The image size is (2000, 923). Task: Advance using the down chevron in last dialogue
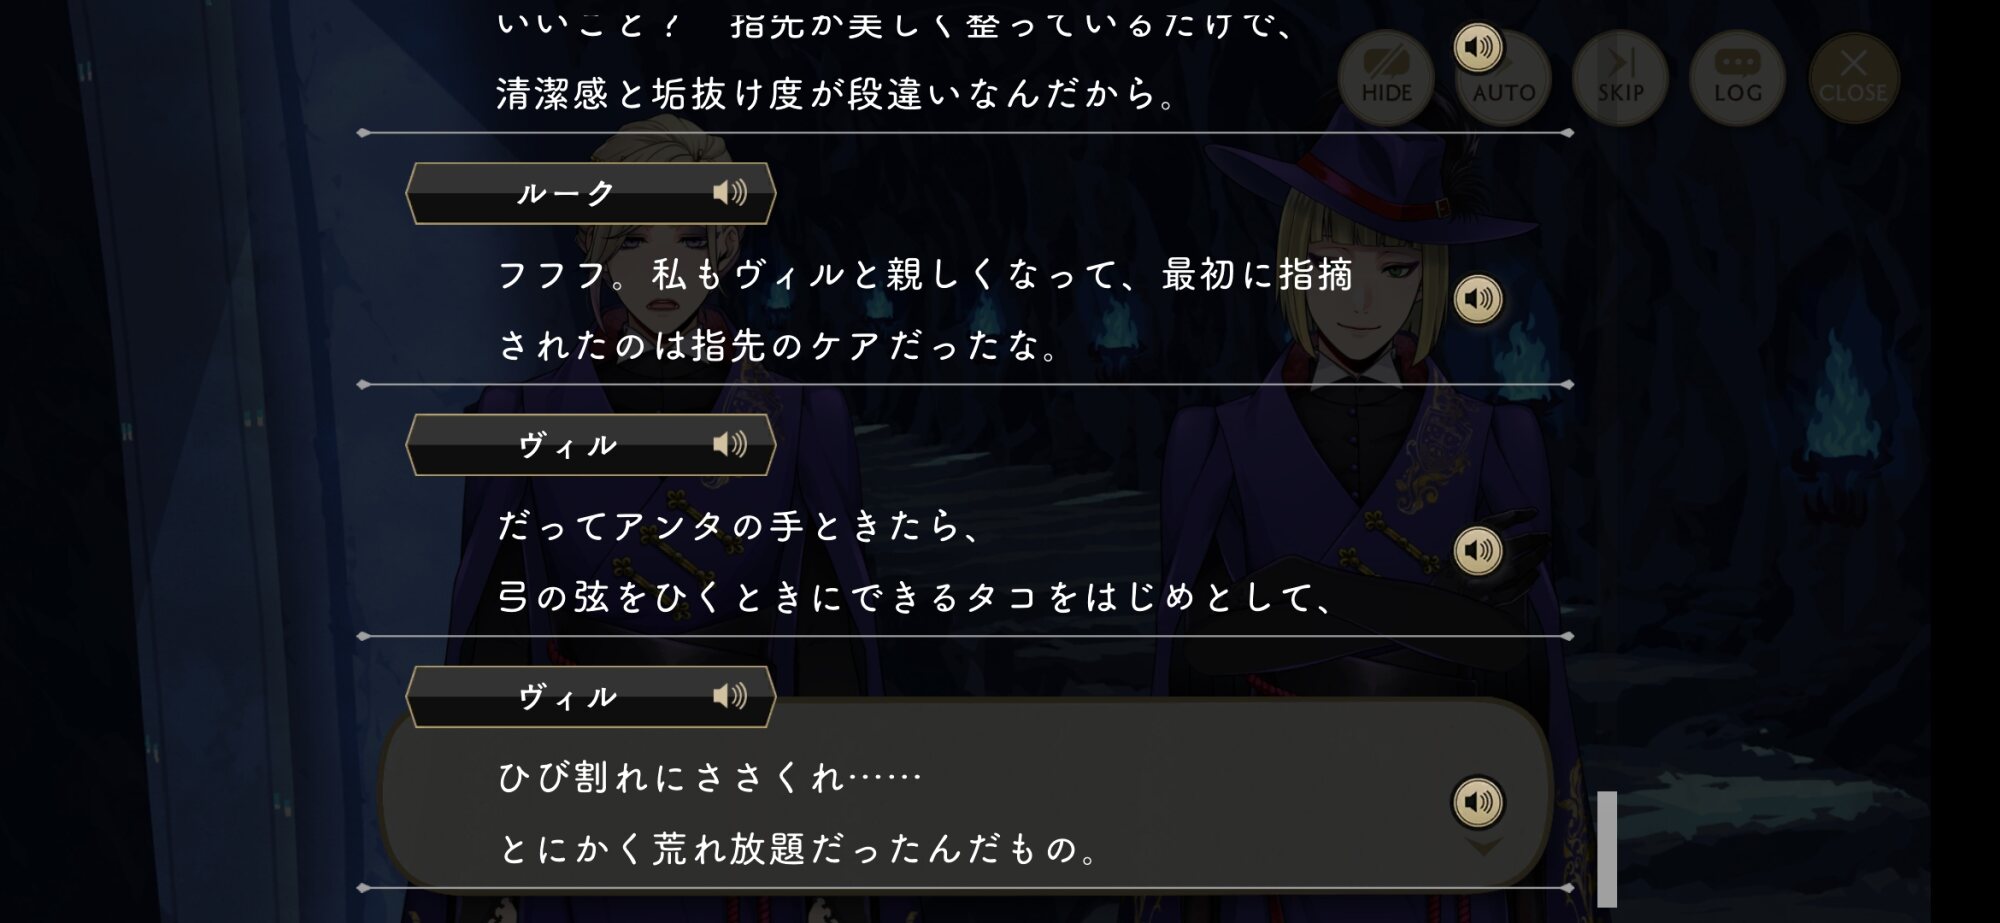point(1483,848)
